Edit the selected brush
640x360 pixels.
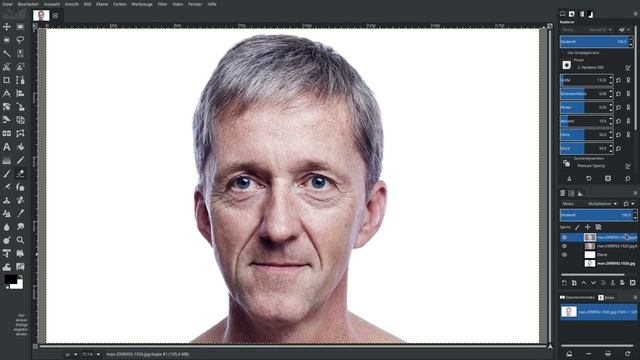628,67
